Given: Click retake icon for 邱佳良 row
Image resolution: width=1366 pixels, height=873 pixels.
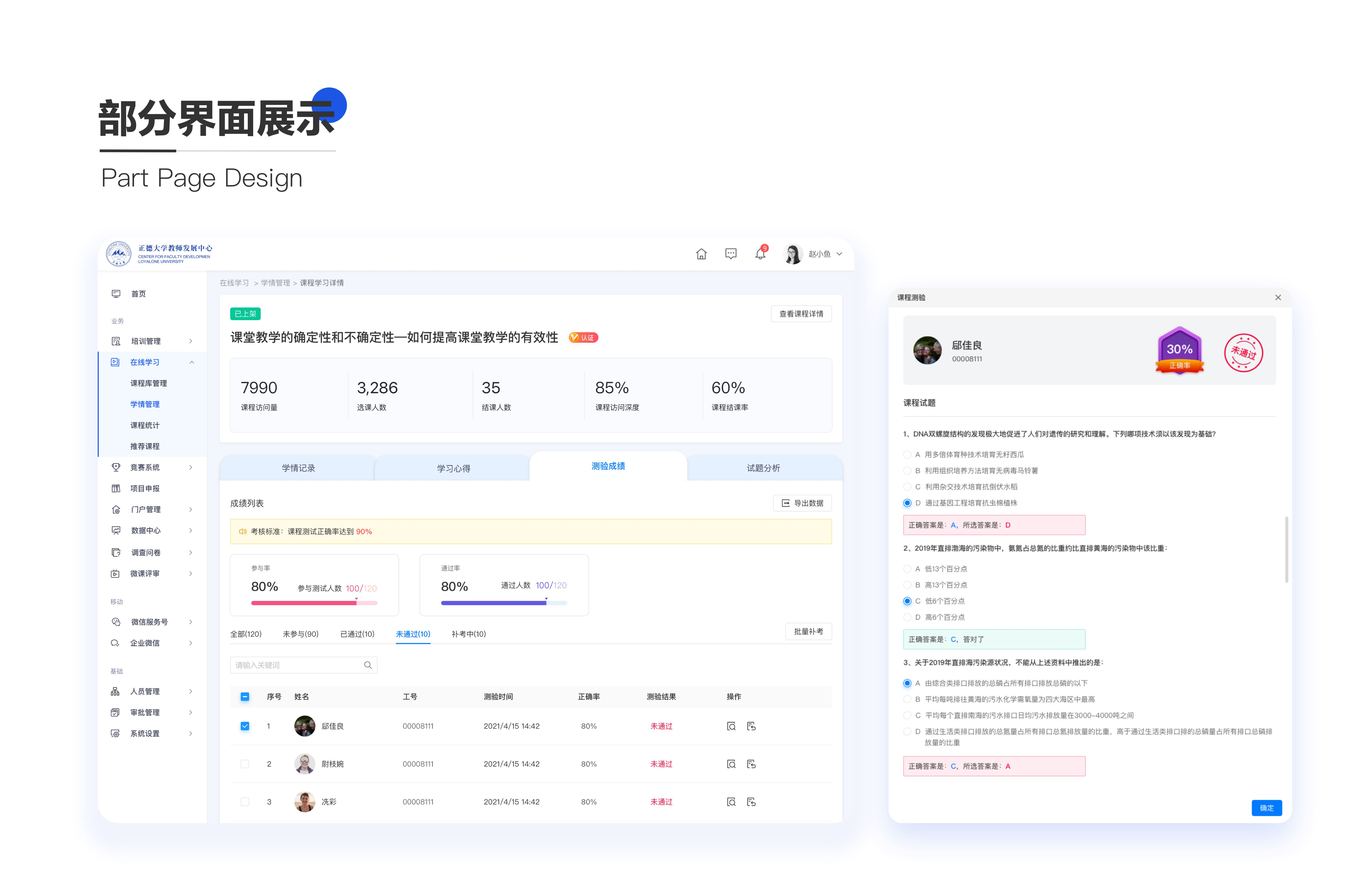Looking at the screenshot, I should (x=751, y=726).
